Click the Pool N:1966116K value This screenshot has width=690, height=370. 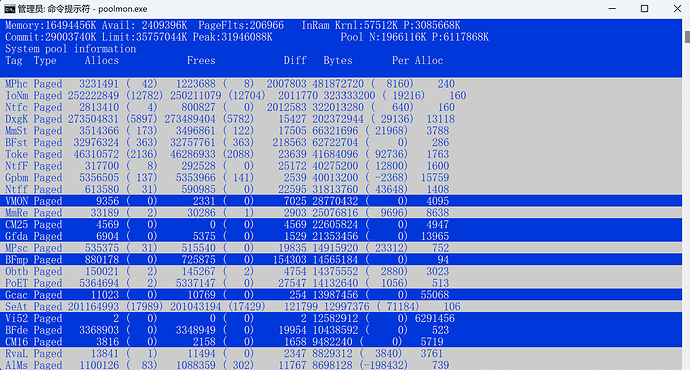(x=383, y=37)
